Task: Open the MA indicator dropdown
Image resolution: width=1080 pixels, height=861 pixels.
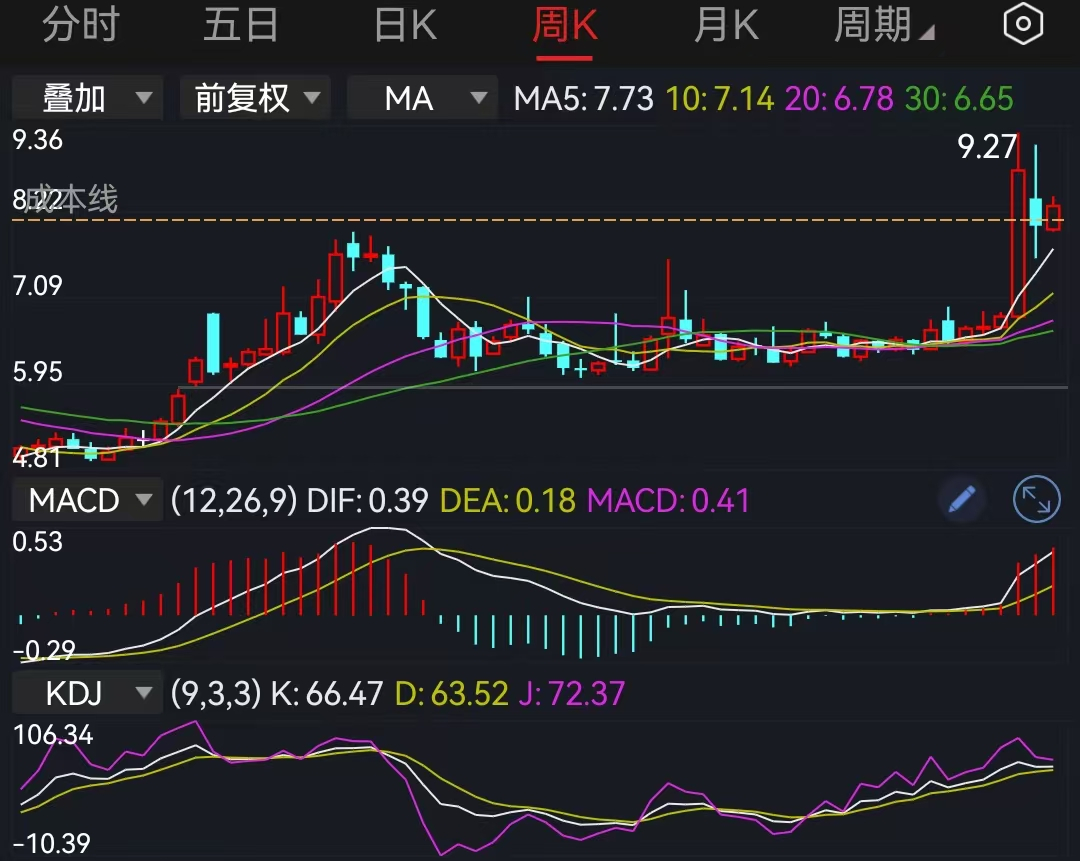Action: click(x=421, y=98)
